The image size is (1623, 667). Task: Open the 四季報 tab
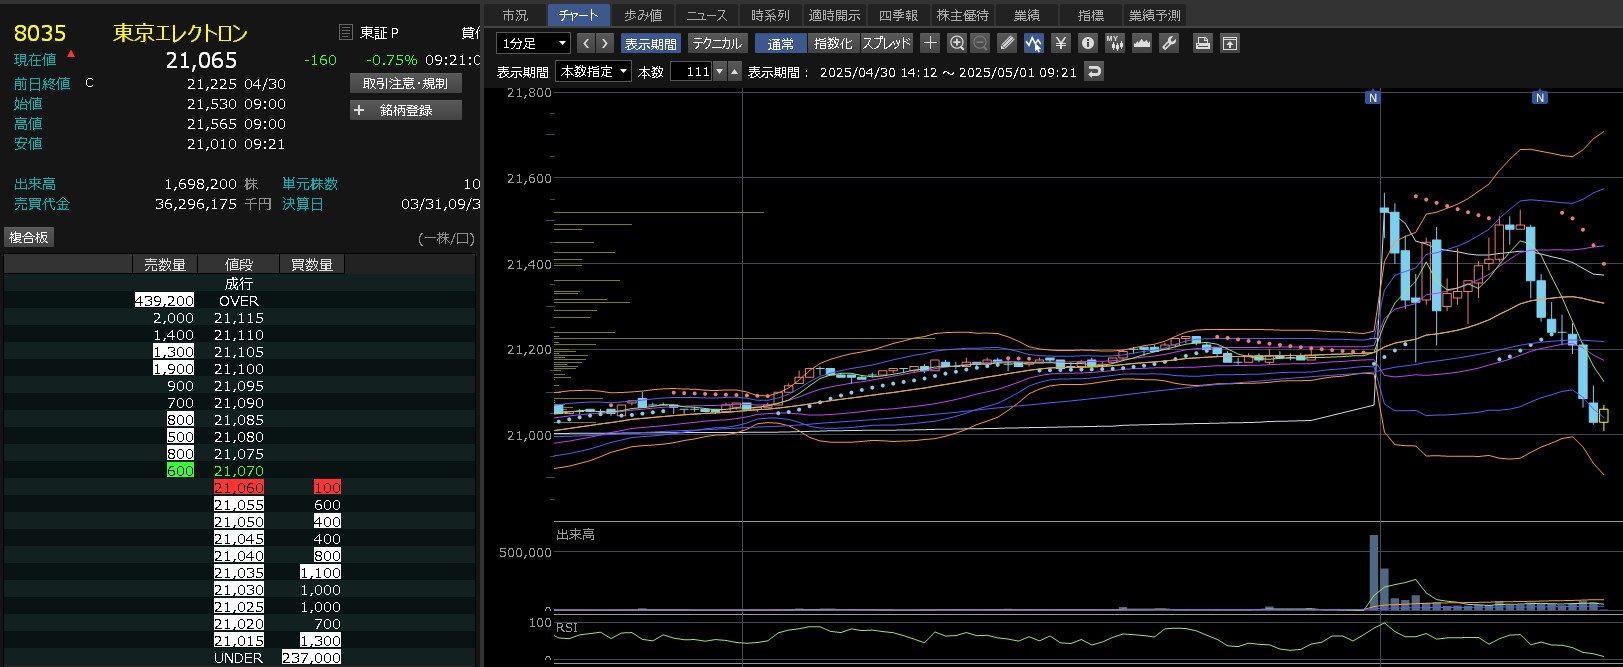click(898, 15)
